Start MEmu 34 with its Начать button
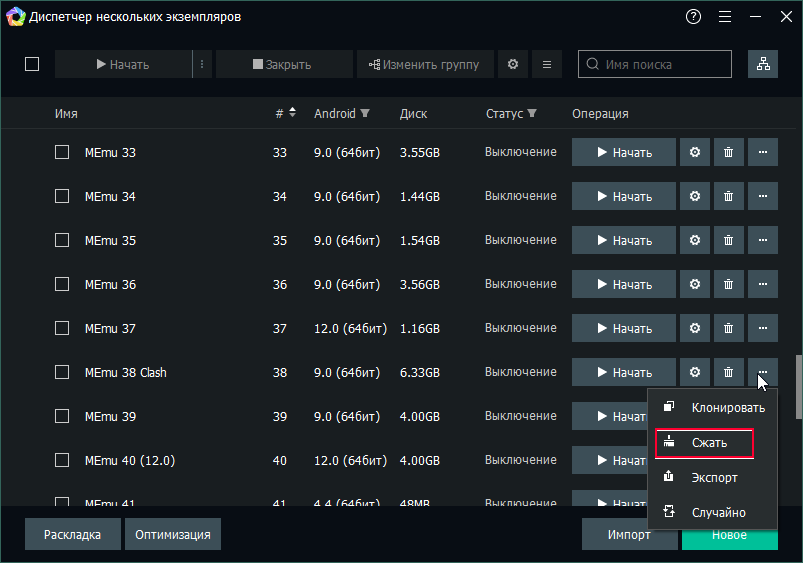 (624, 196)
